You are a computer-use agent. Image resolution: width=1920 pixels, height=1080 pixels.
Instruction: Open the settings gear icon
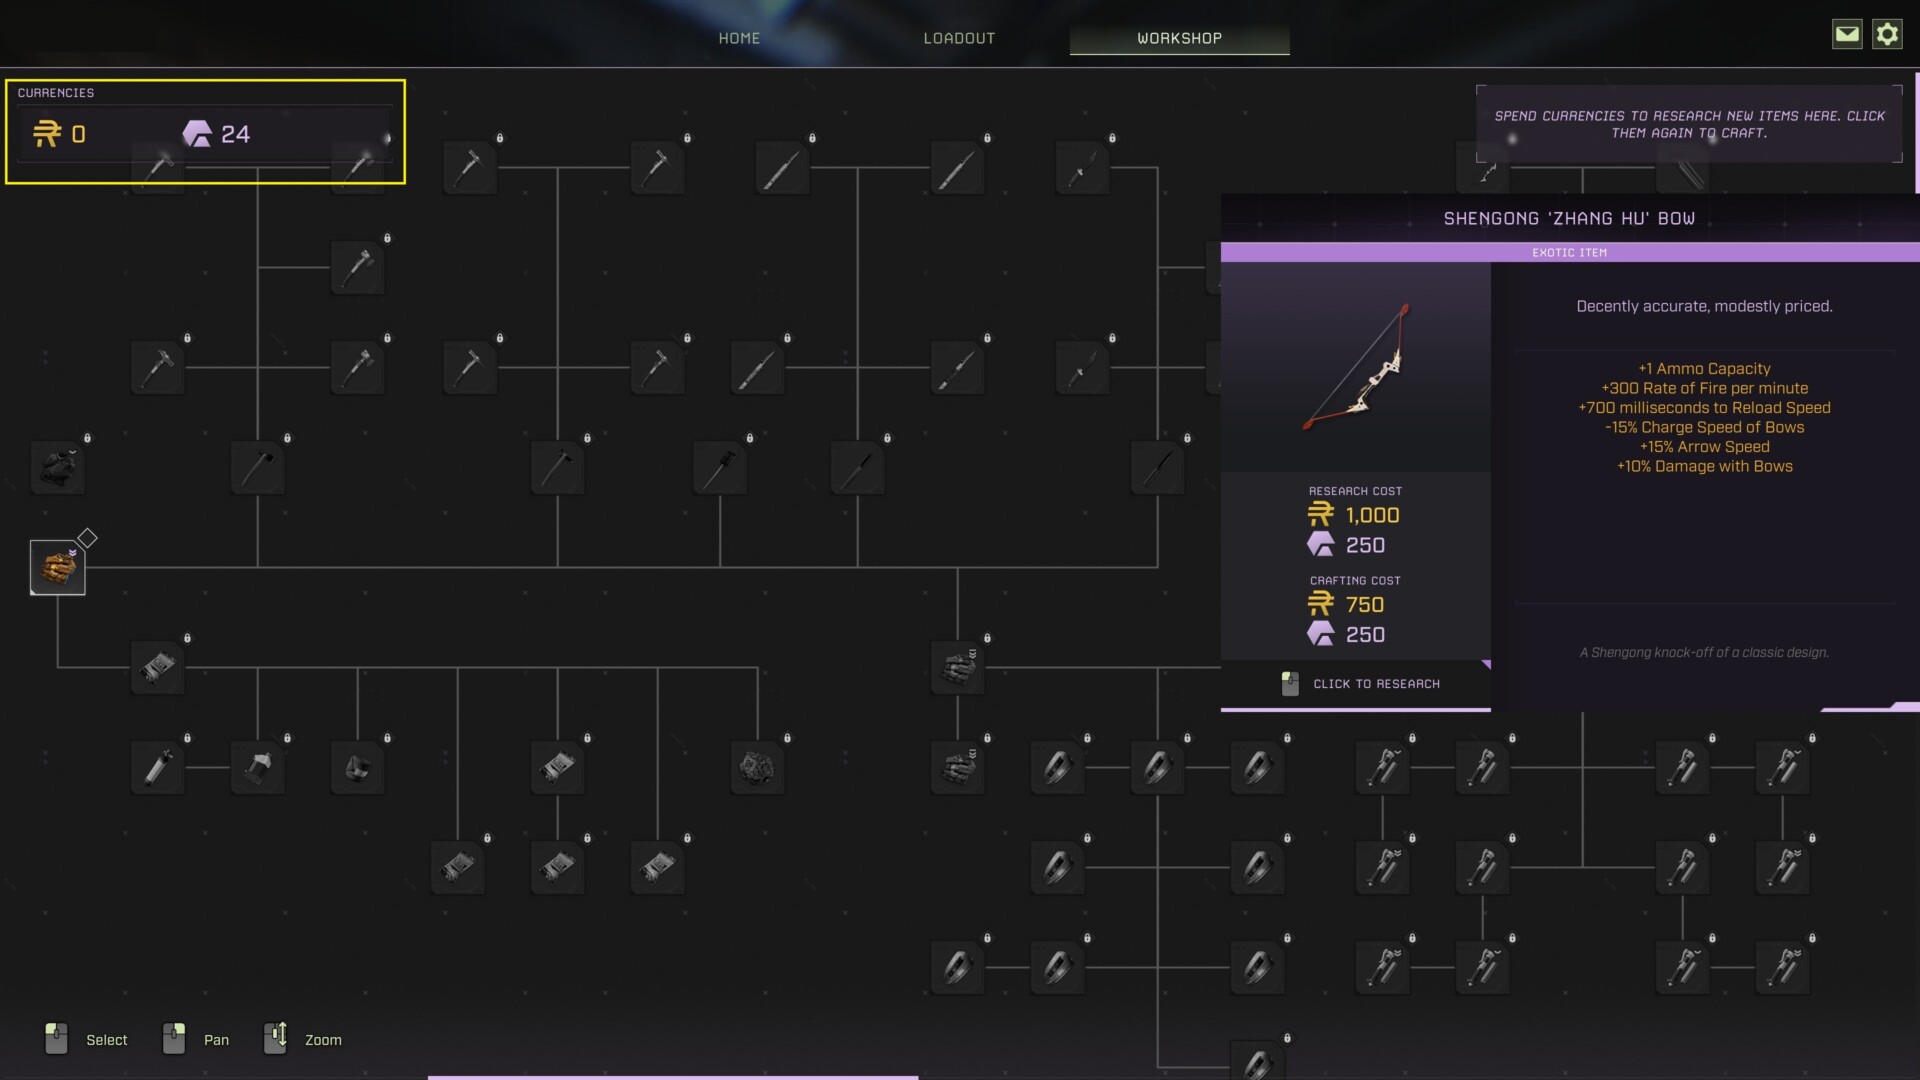(1886, 34)
